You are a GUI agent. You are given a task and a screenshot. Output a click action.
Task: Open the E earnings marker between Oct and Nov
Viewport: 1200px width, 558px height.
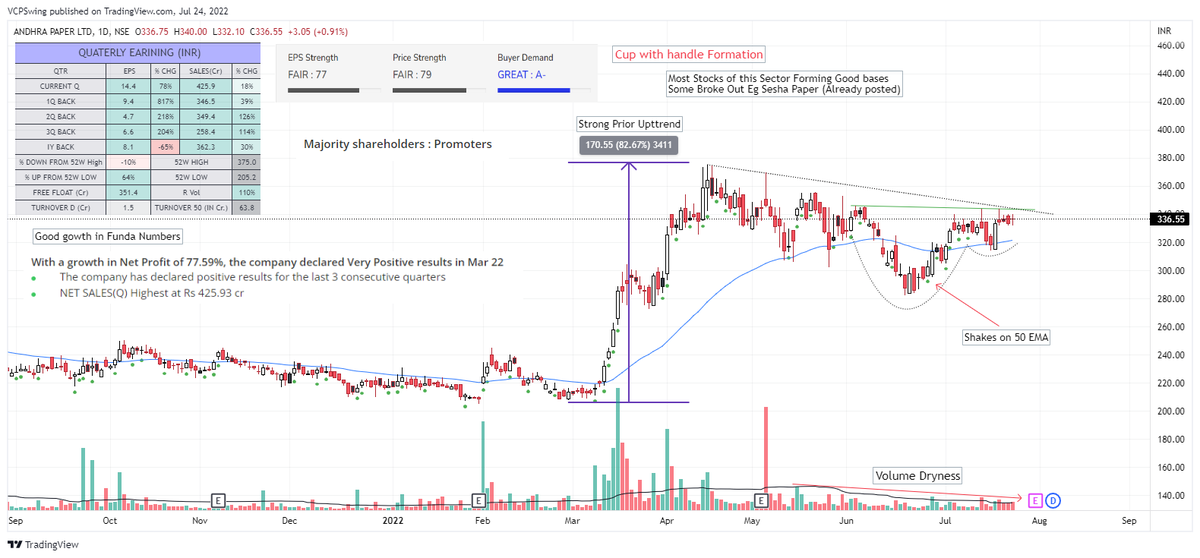pos(216,499)
